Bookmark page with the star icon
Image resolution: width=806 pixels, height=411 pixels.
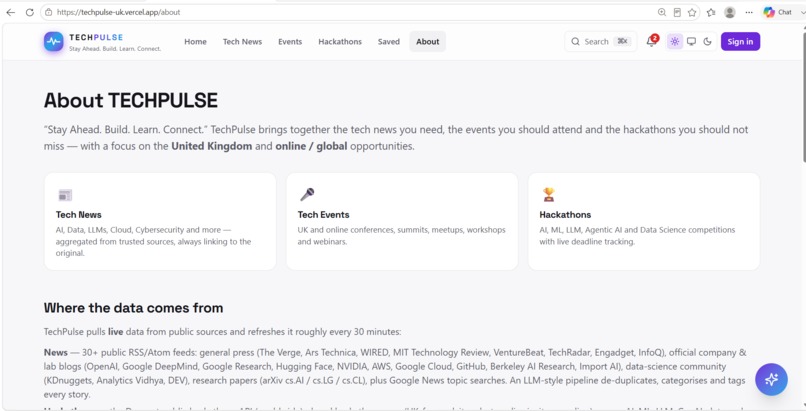[x=692, y=12]
